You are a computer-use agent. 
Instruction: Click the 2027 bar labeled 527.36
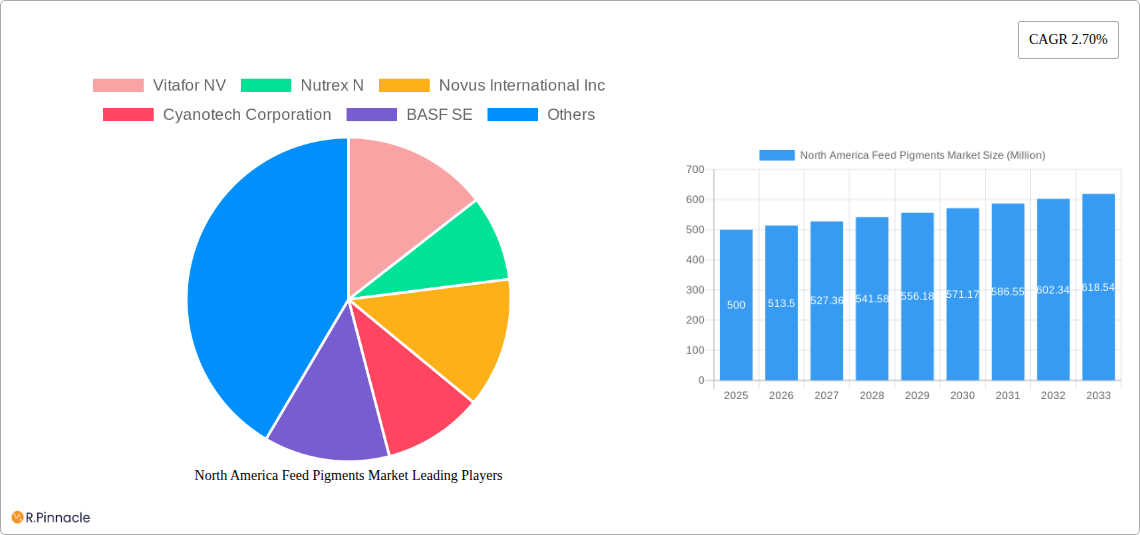click(x=827, y=301)
